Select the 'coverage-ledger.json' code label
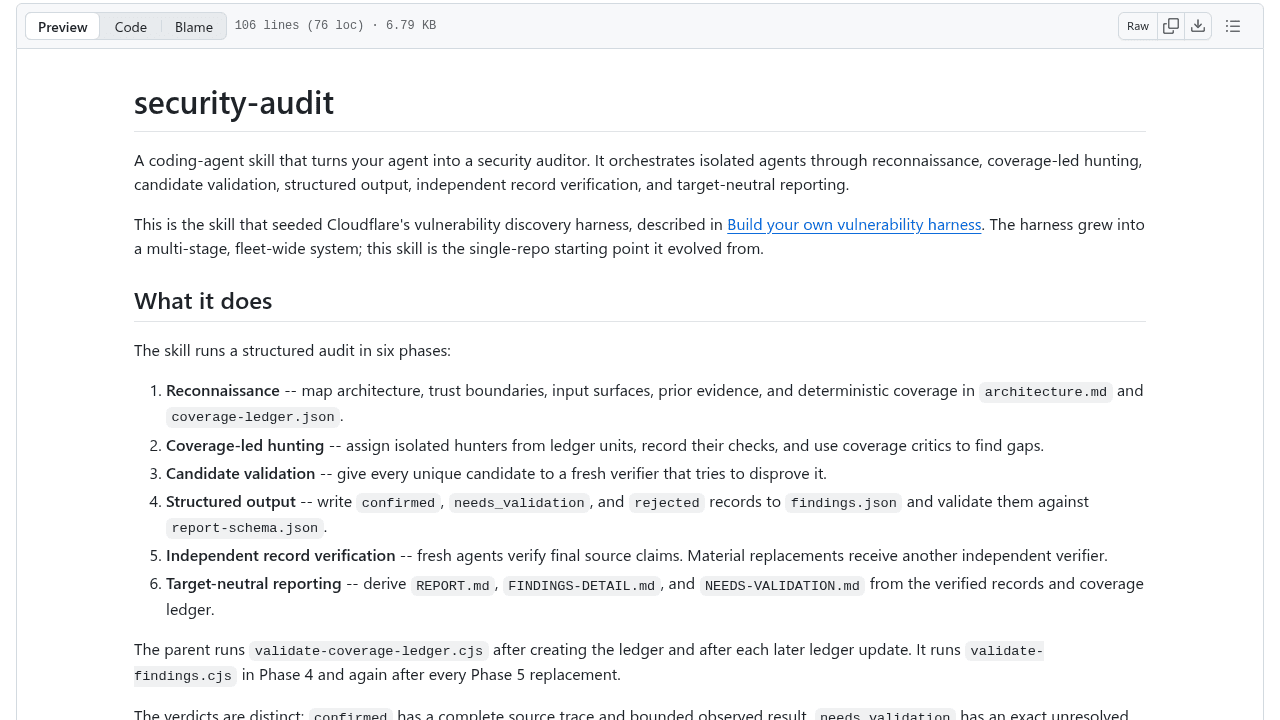This screenshot has height=720, width=1280. tap(253, 417)
